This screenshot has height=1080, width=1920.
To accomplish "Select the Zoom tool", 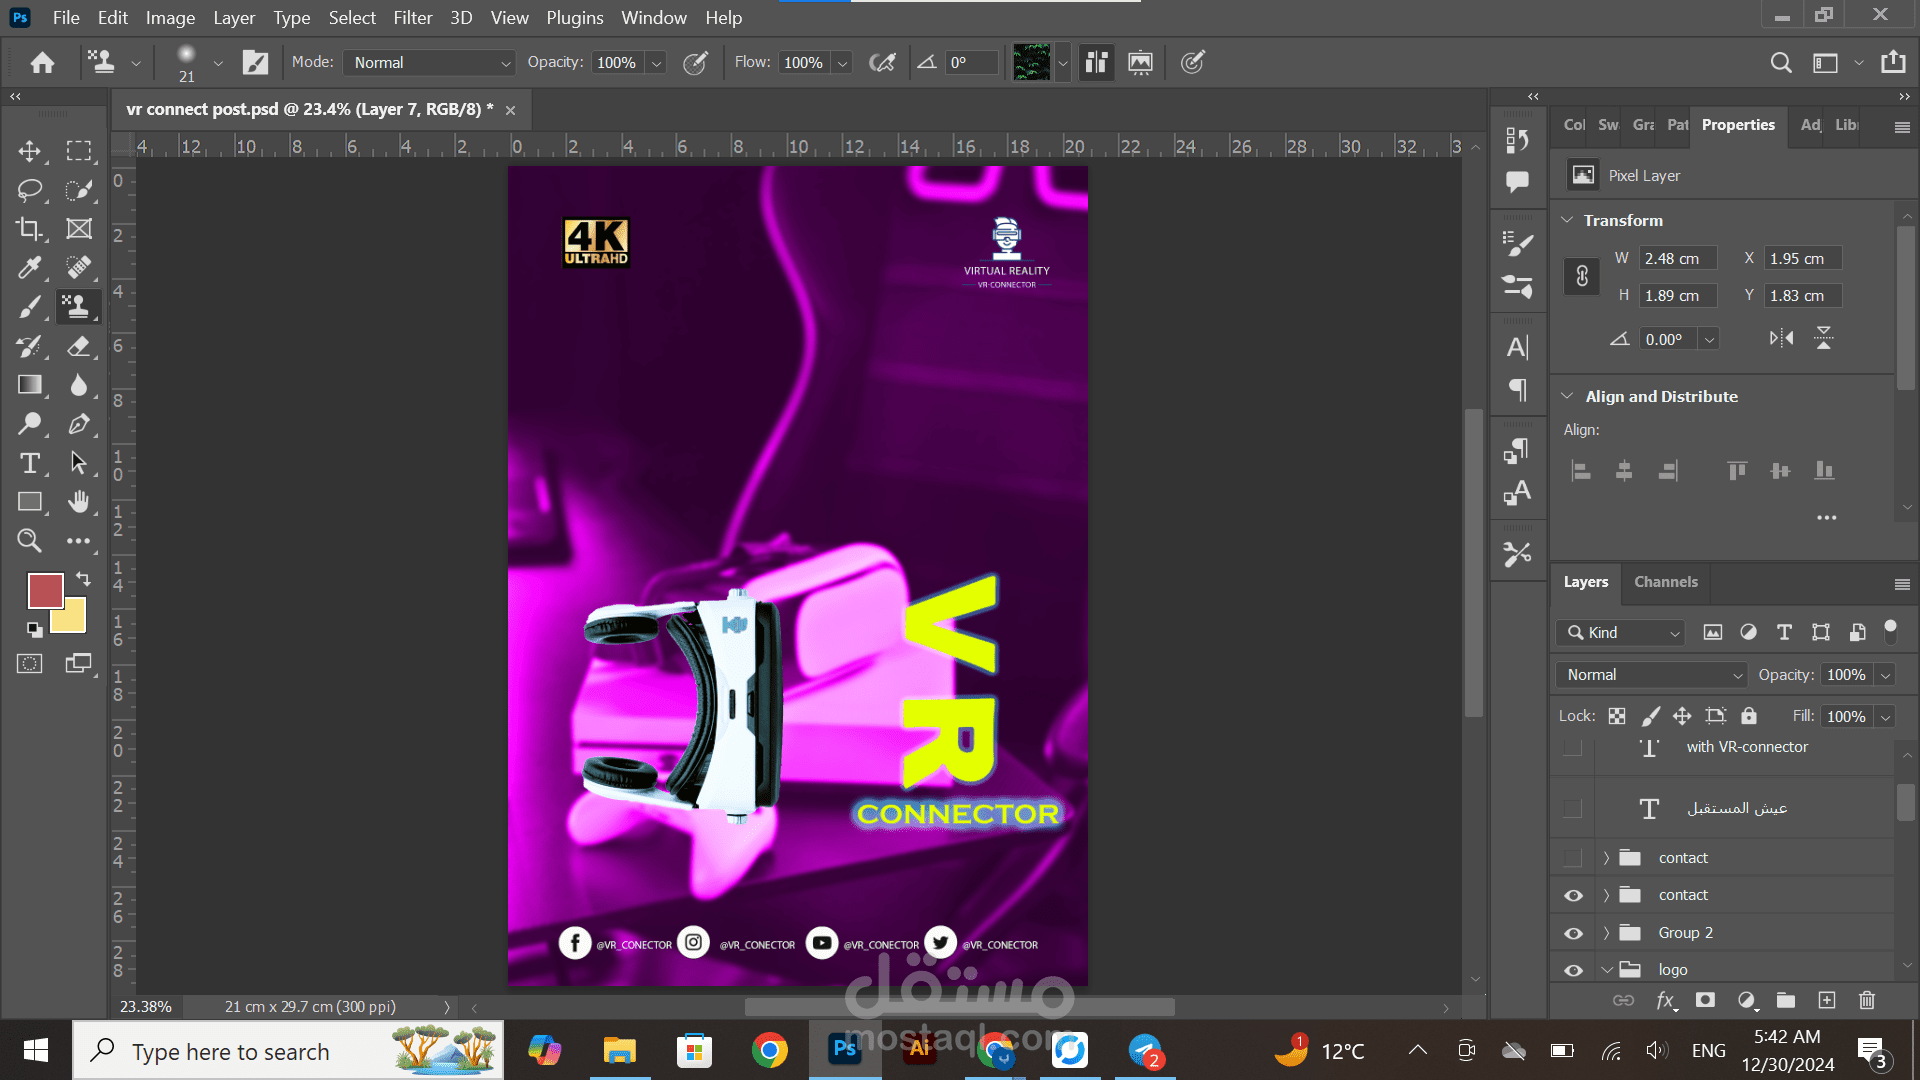I will coord(29,541).
